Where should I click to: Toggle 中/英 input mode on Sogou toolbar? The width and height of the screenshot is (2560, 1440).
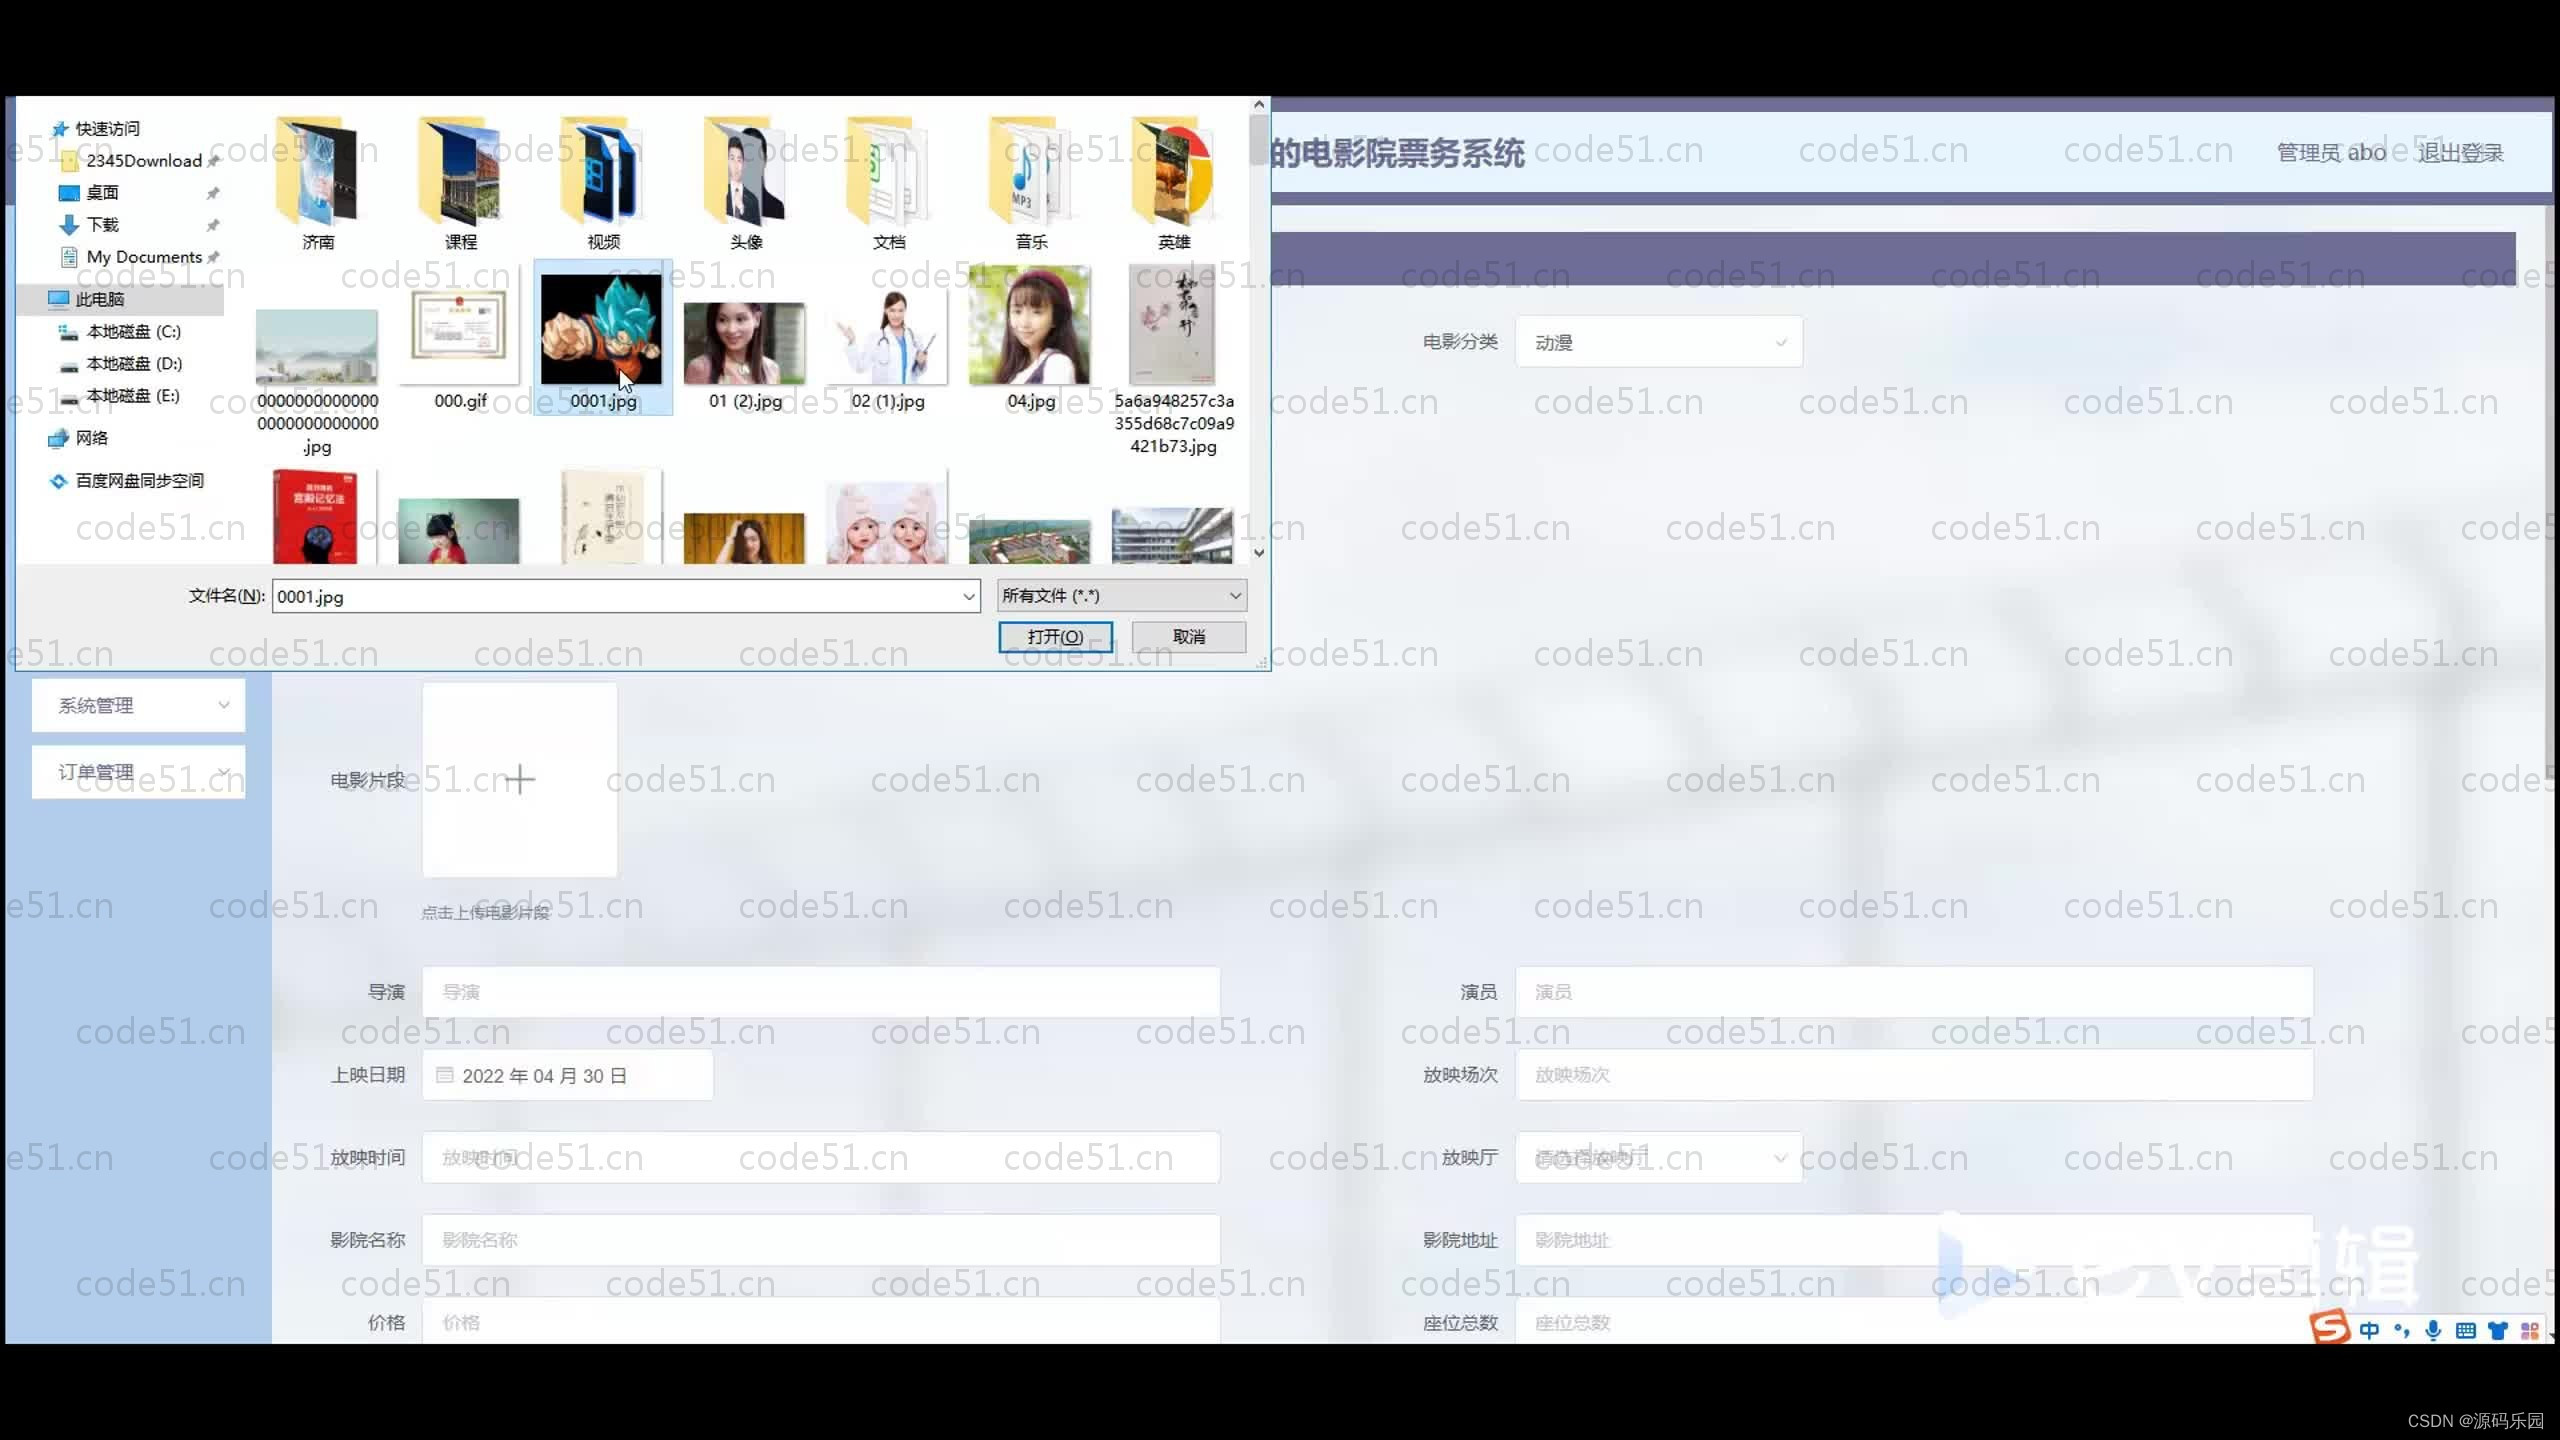[x=2369, y=1330]
